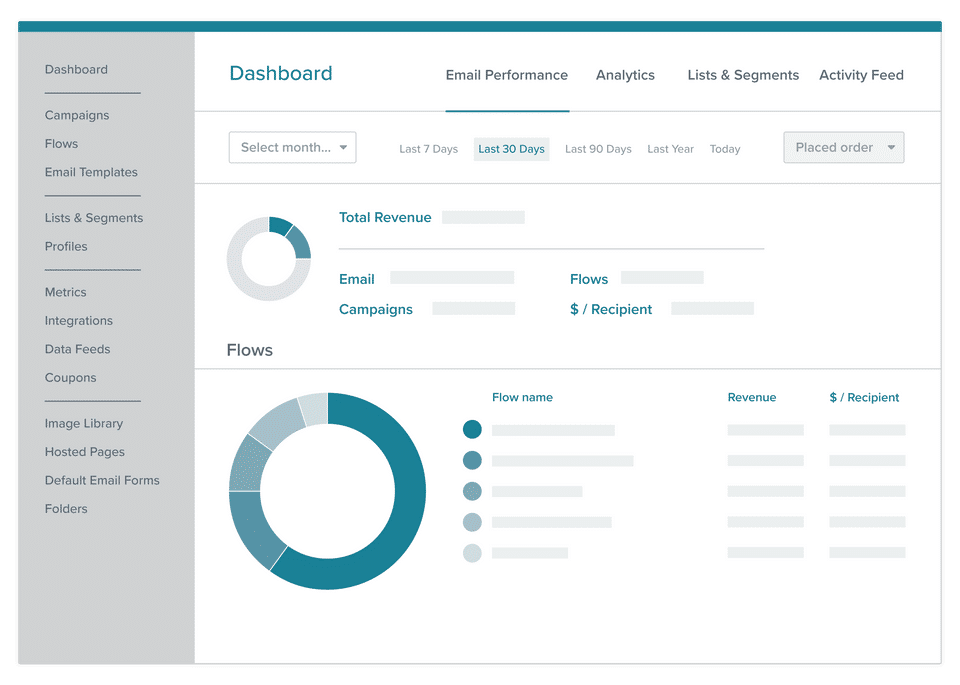Click the Flow name column header
Viewport: 960px width, 685px height.
(522, 397)
